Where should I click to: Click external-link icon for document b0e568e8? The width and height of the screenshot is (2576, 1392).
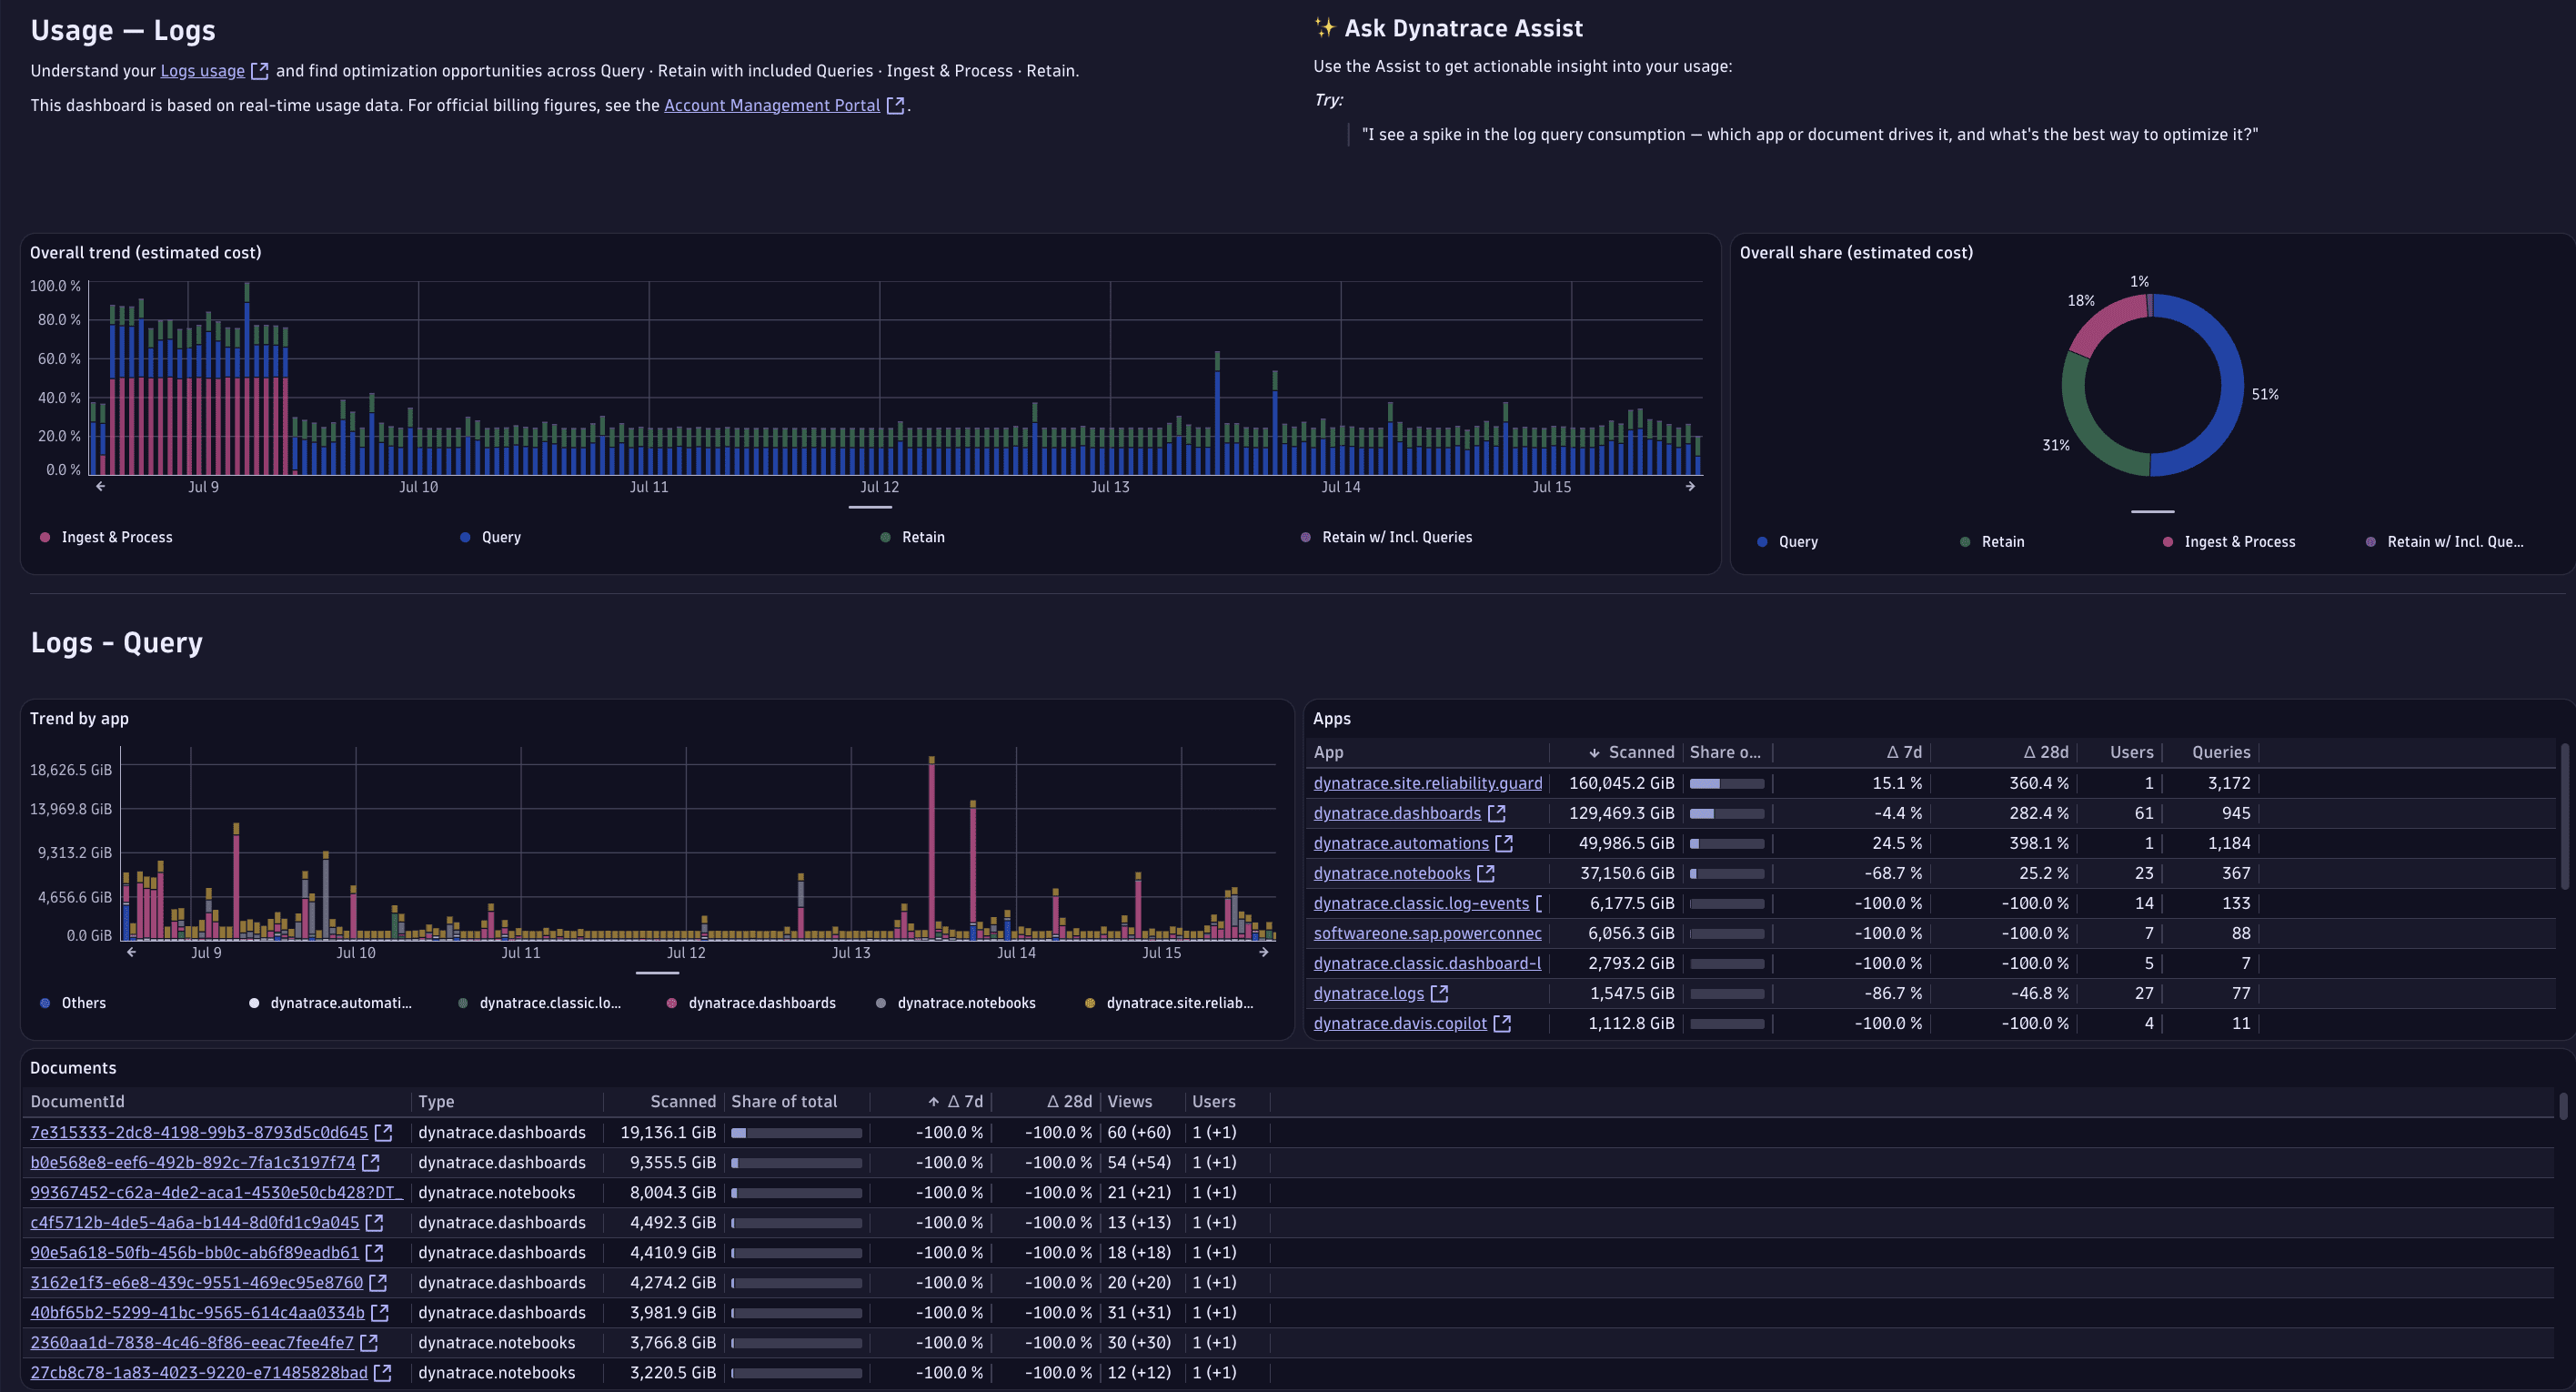(371, 1162)
